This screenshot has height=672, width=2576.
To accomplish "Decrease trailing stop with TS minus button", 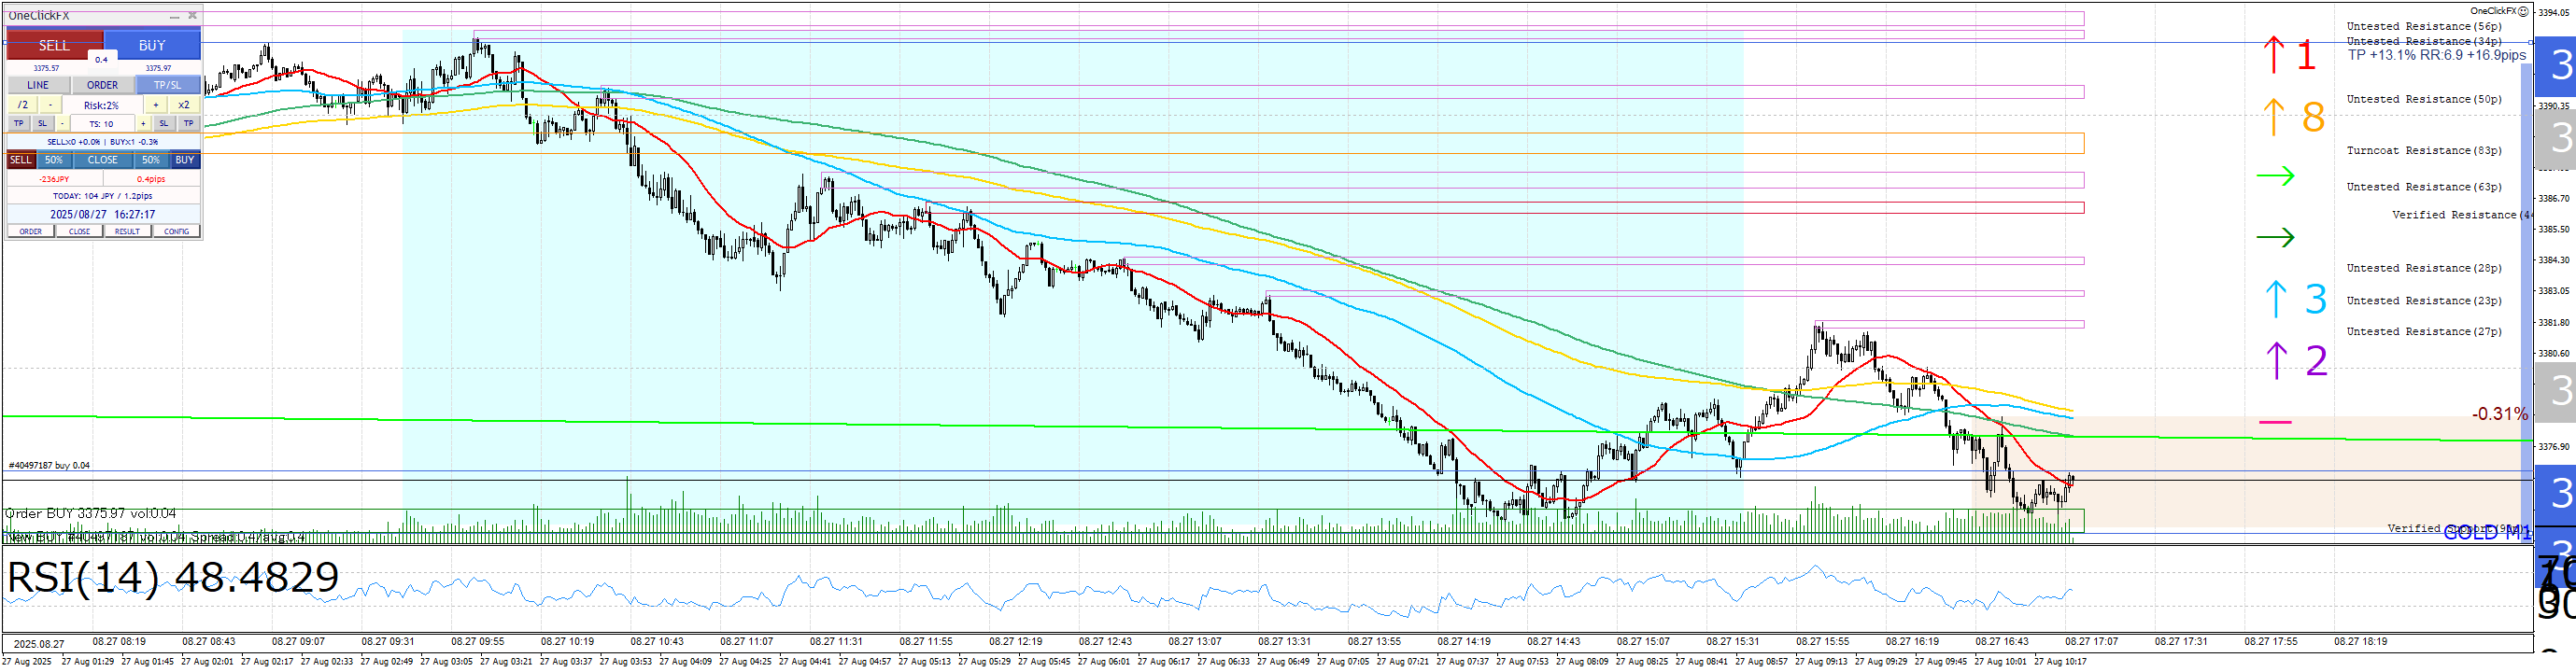I will click(x=62, y=124).
